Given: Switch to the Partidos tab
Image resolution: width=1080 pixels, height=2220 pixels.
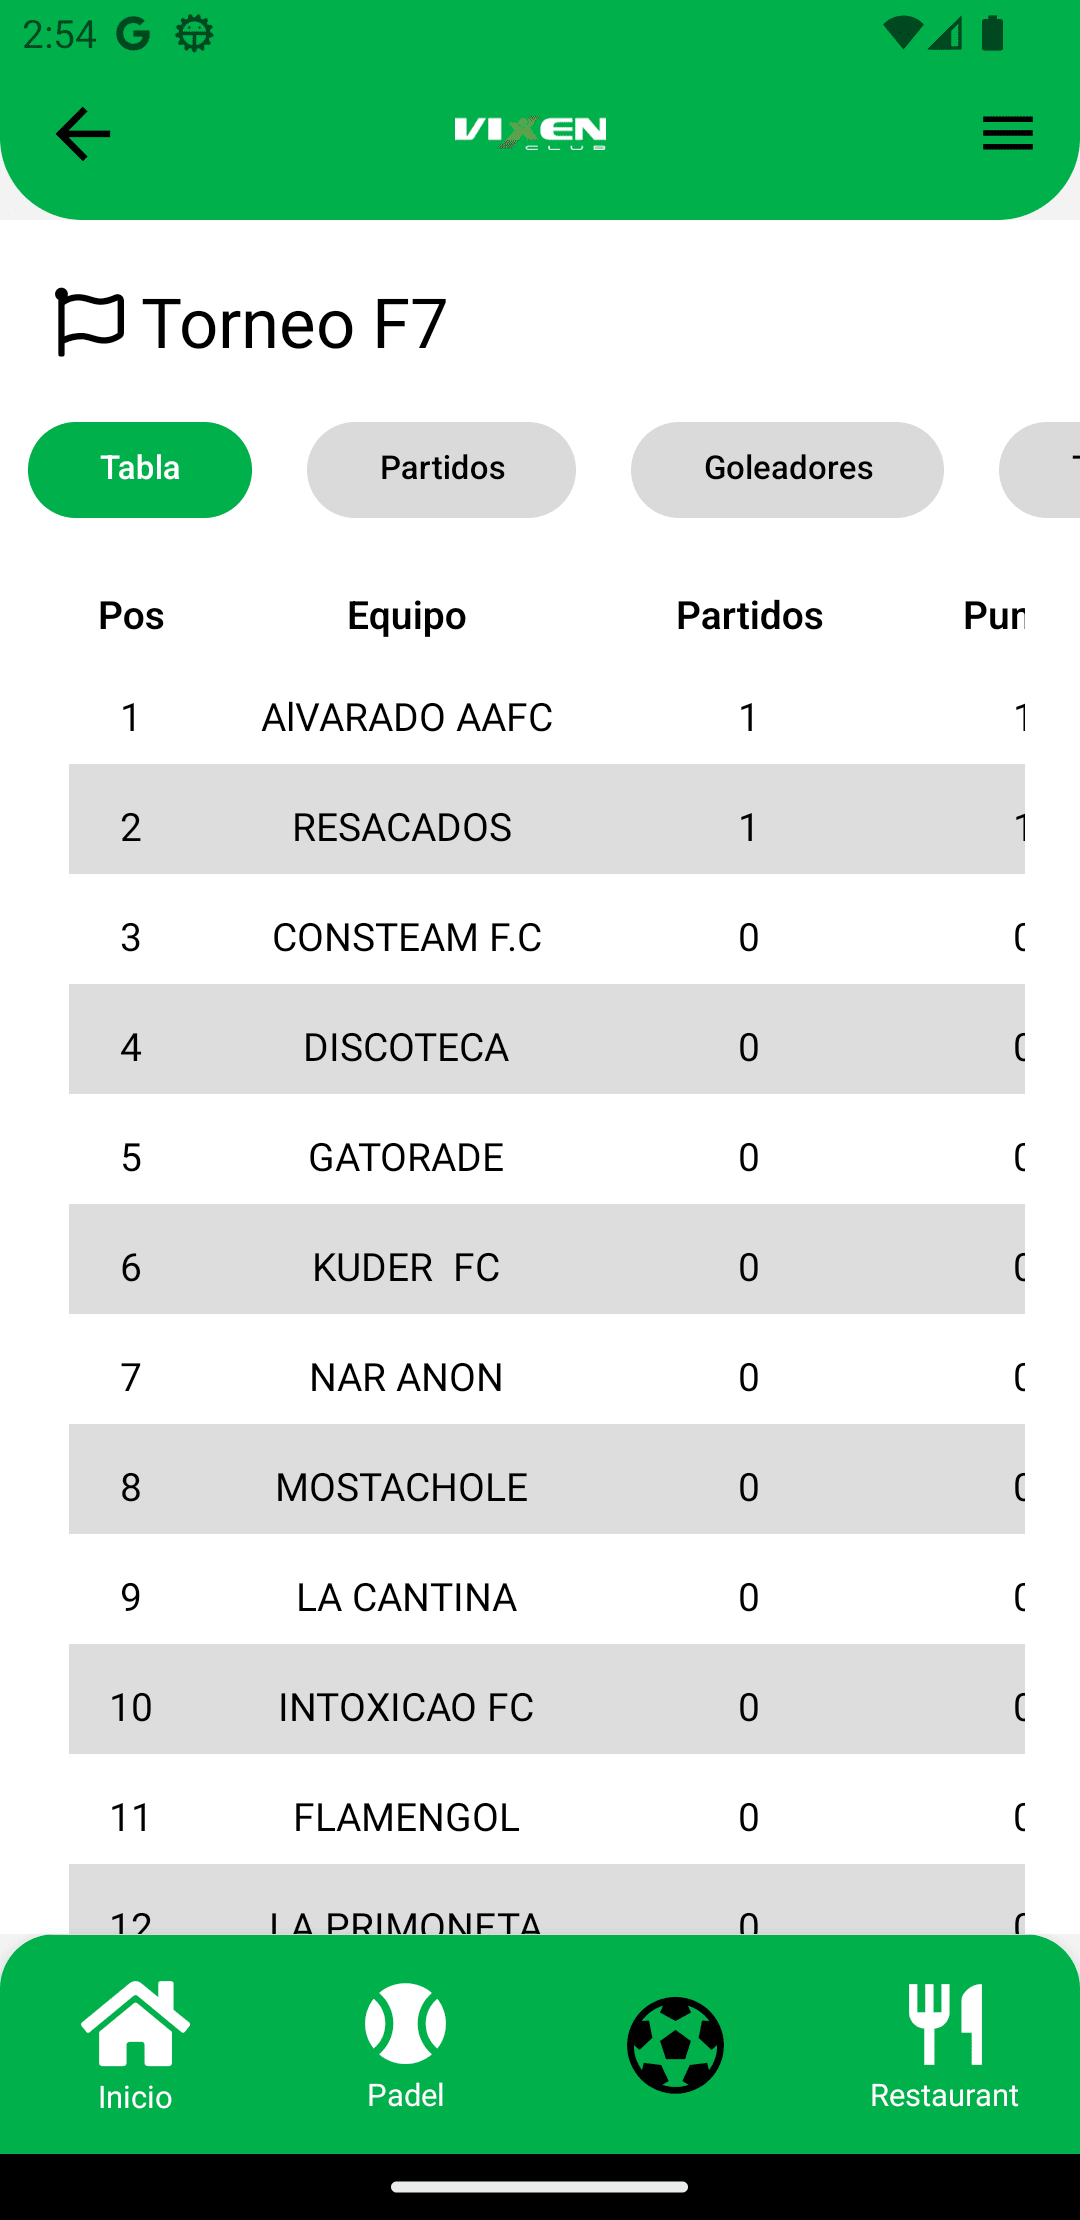Looking at the screenshot, I should click(x=441, y=469).
